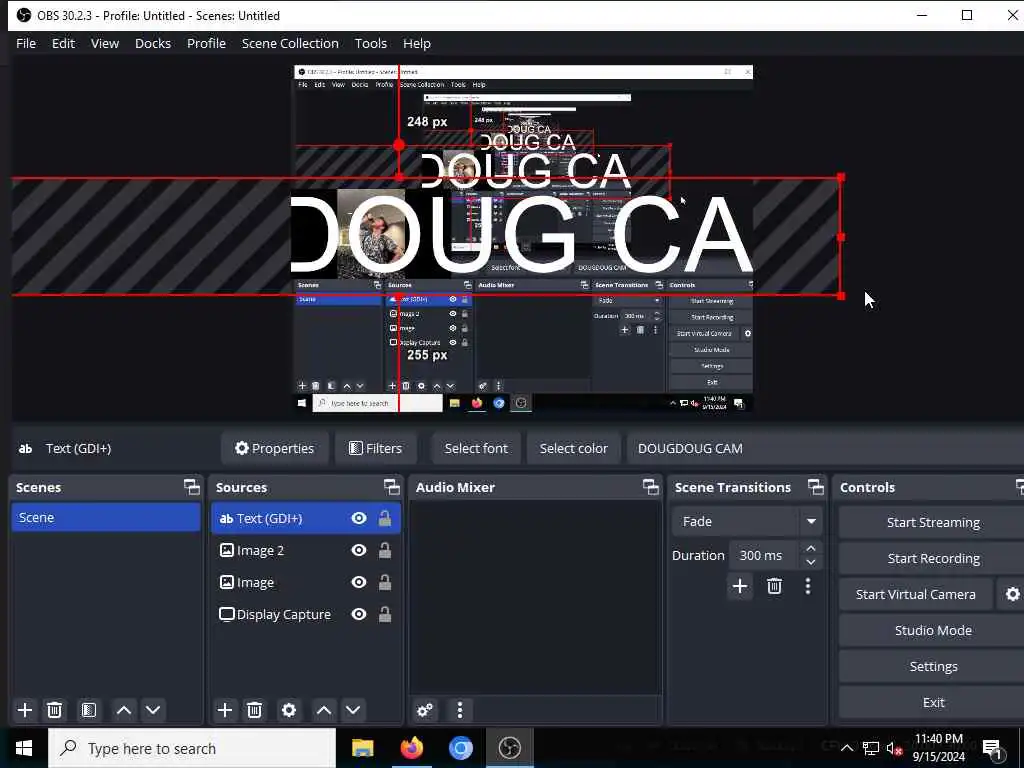Expand the Fade transition dropdown
This screenshot has height=768, width=1024.
811,521
